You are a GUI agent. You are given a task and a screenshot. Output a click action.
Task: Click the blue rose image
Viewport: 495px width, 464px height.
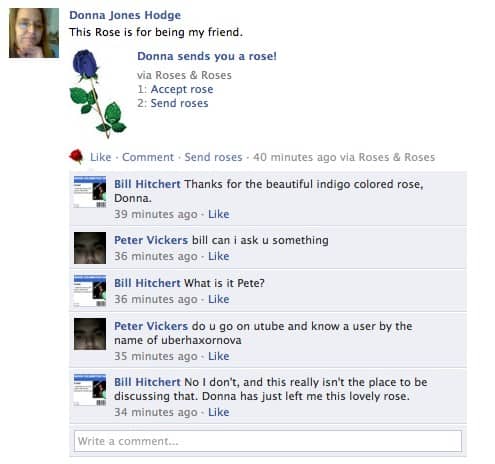click(x=98, y=94)
